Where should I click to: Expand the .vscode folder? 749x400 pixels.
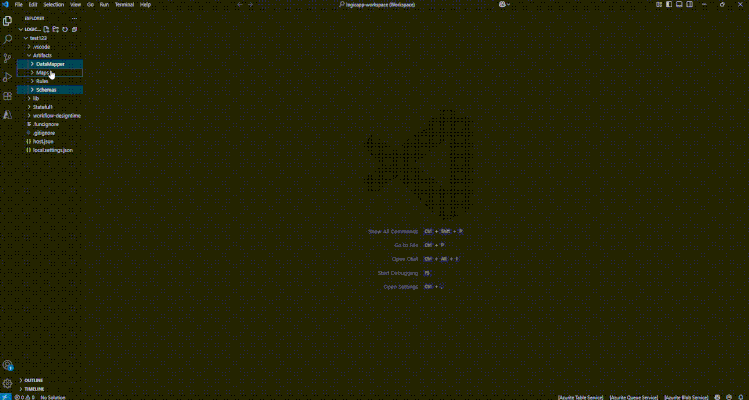(50, 47)
